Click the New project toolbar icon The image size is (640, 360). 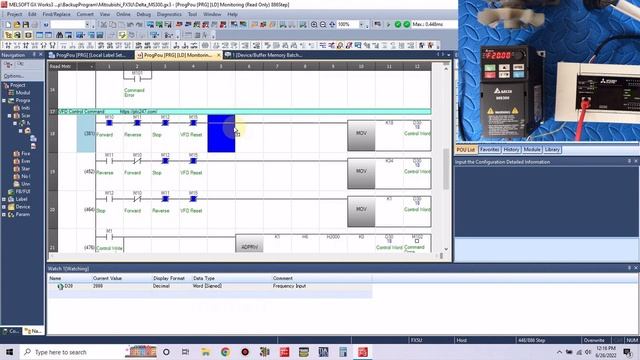(x=8, y=25)
